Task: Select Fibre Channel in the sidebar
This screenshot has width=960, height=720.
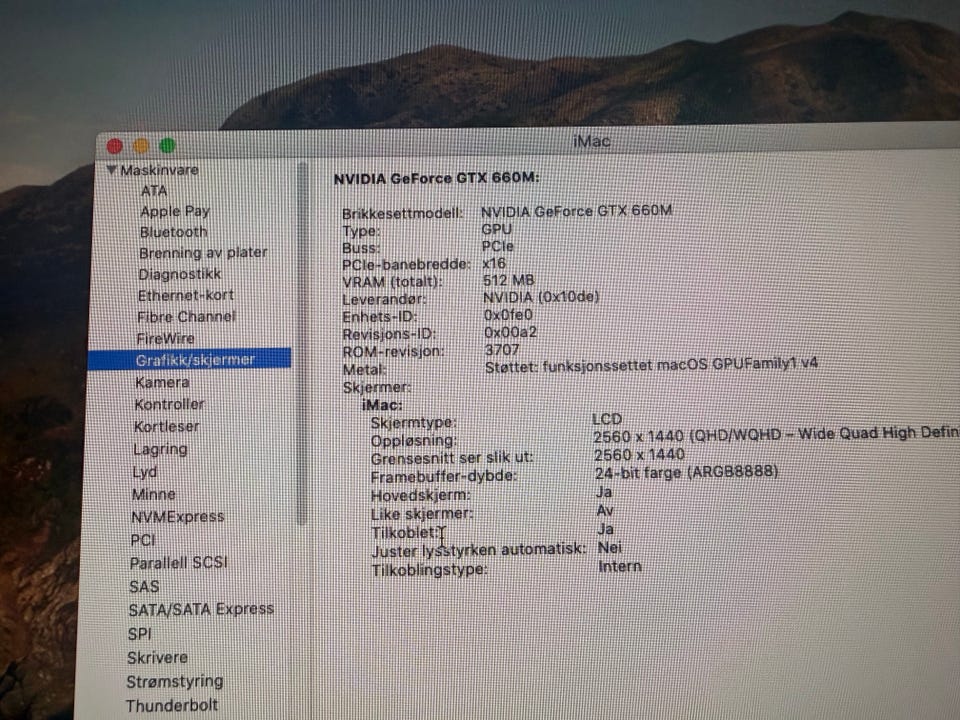Action: tap(186, 317)
